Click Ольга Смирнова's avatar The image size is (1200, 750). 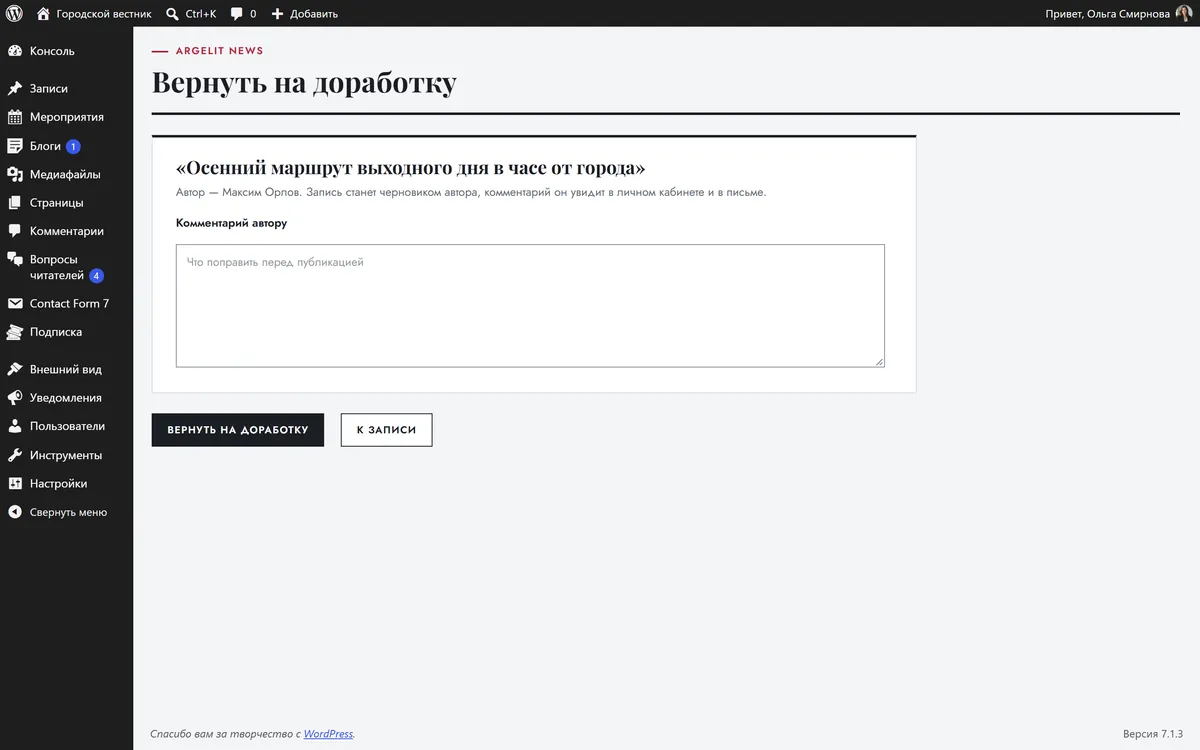(1184, 14)
